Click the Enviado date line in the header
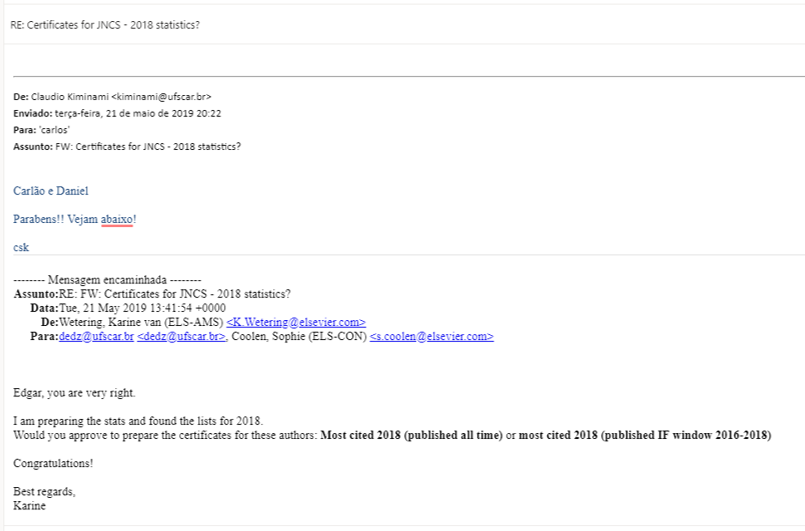The image size is (805, 531). tap(117, 113)
